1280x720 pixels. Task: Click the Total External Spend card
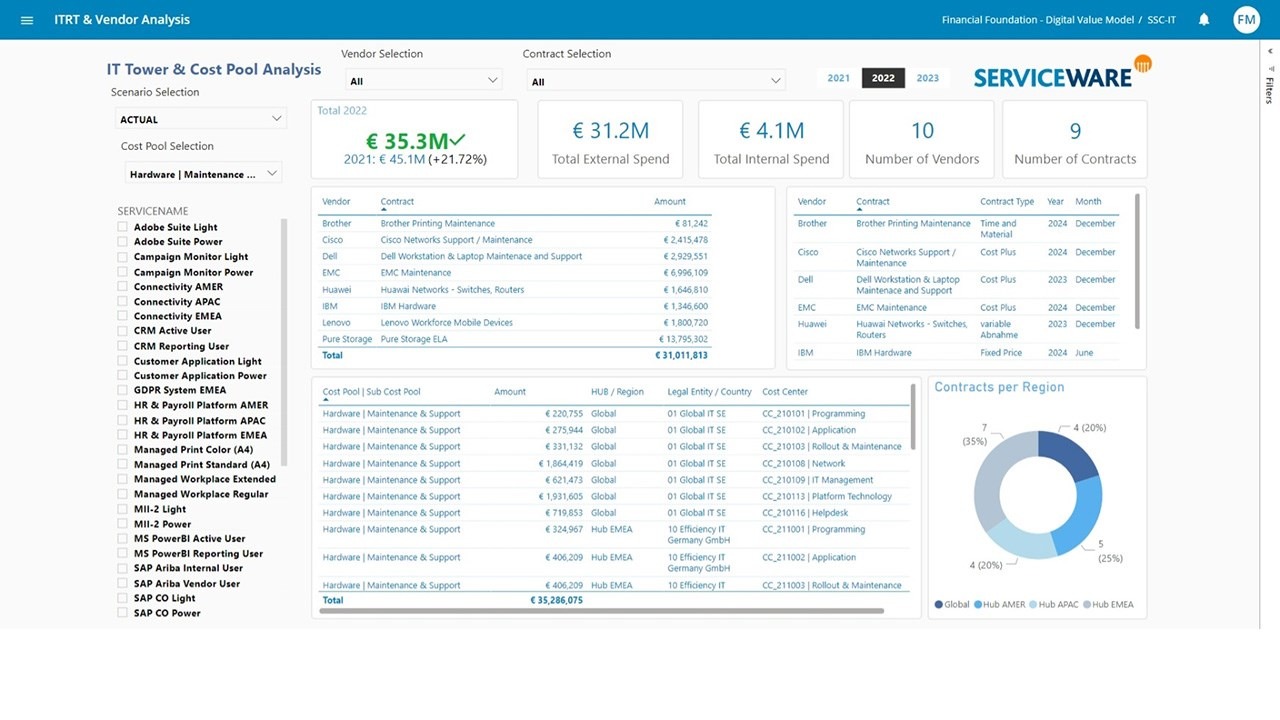(610, 139)
